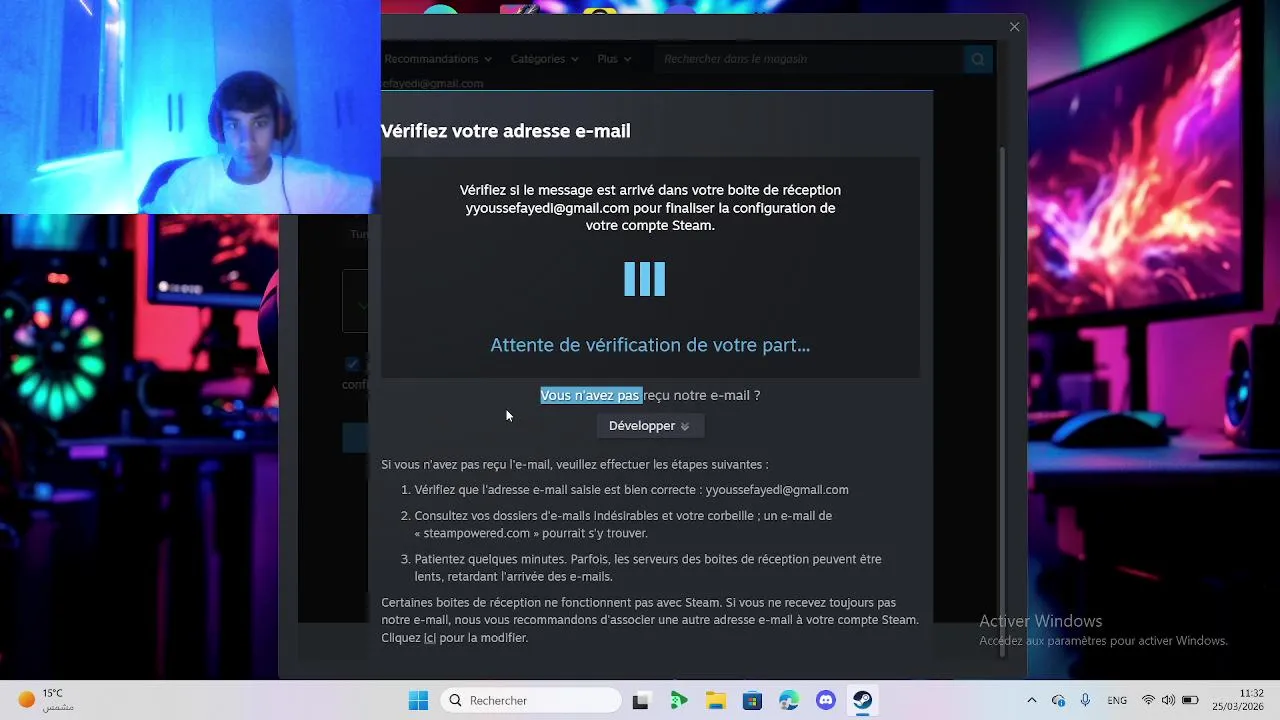The width and height of the screenshot is (1280, 720).
Task: Click the Rechercher dans le magasin field
Action: point(808,59)
